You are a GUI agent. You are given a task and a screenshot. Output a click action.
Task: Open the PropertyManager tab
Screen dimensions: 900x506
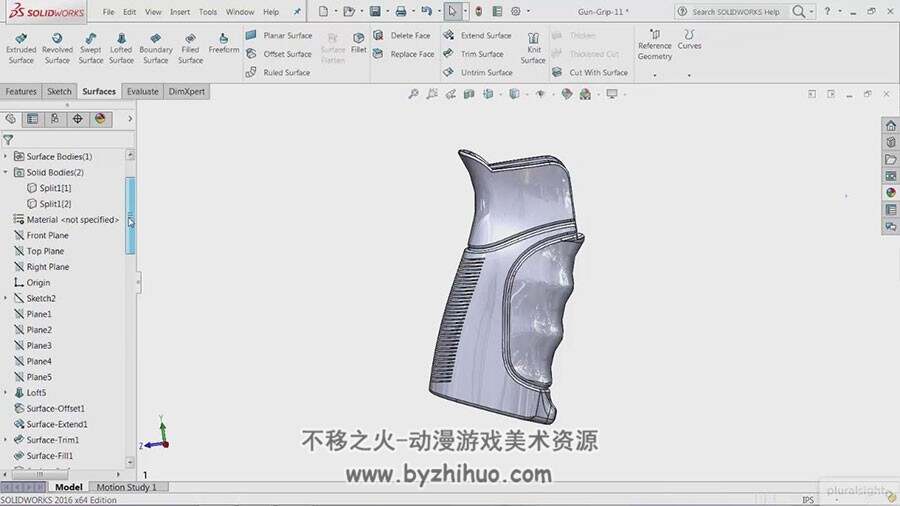click(33, 119)
